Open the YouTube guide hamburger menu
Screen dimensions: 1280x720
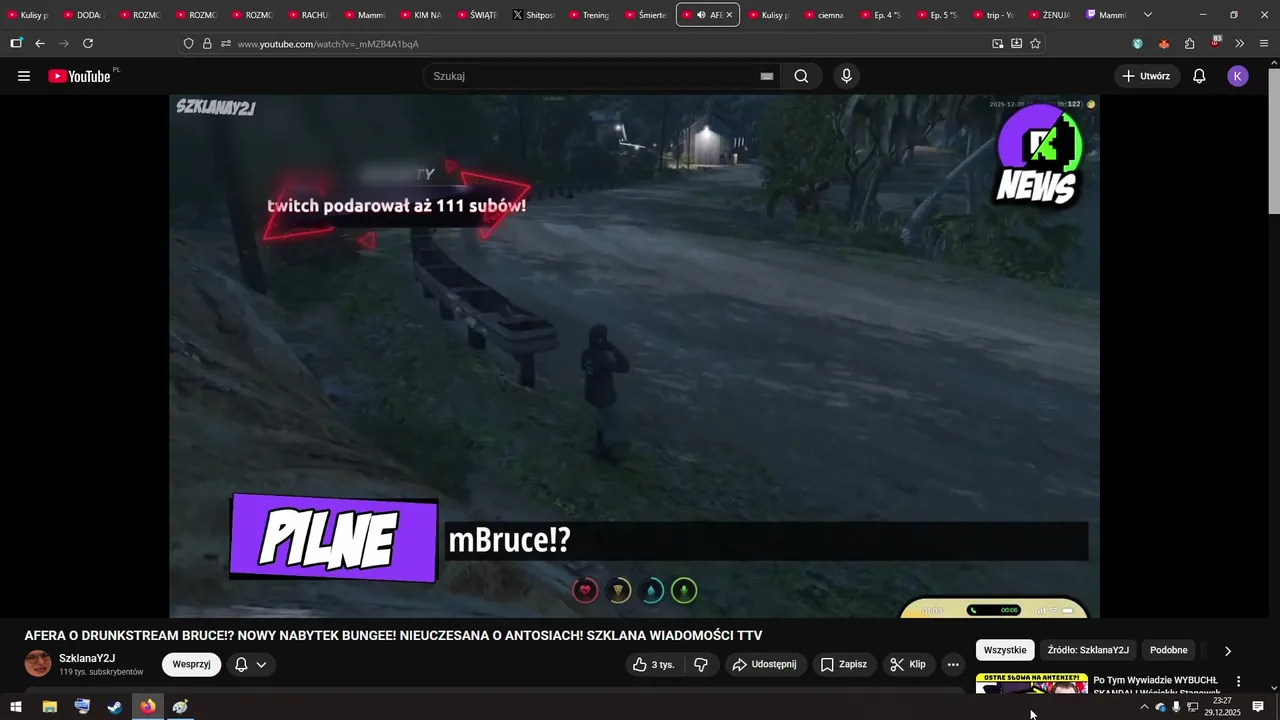pos(24,76)
